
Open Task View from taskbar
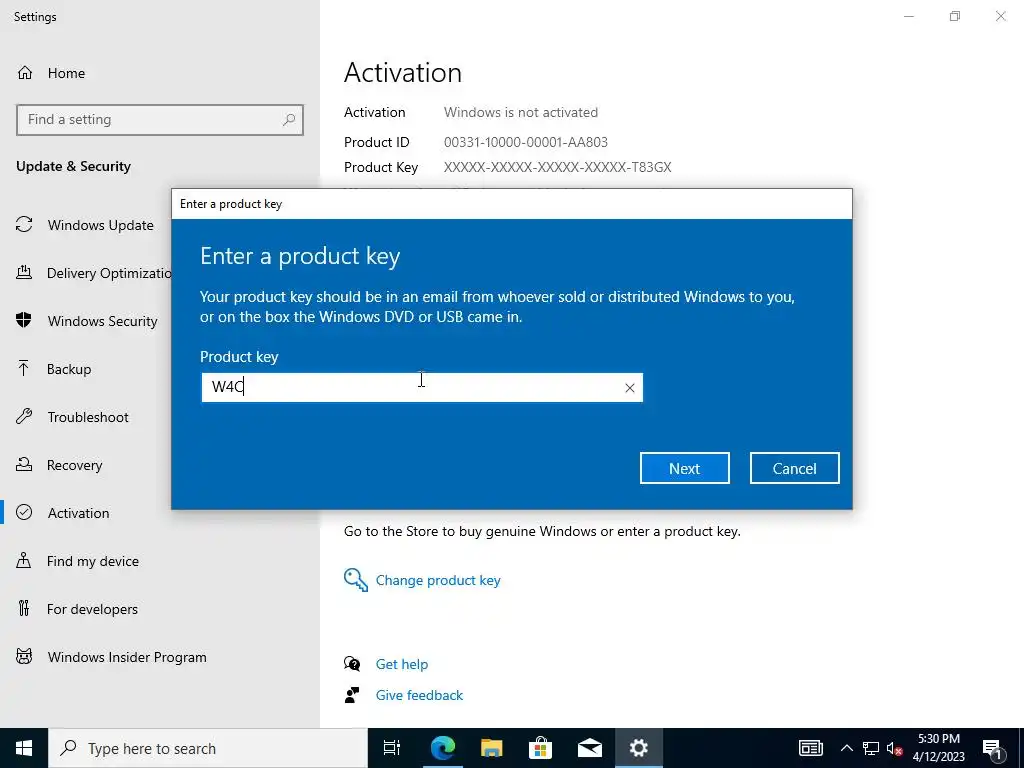pos(392,748)
